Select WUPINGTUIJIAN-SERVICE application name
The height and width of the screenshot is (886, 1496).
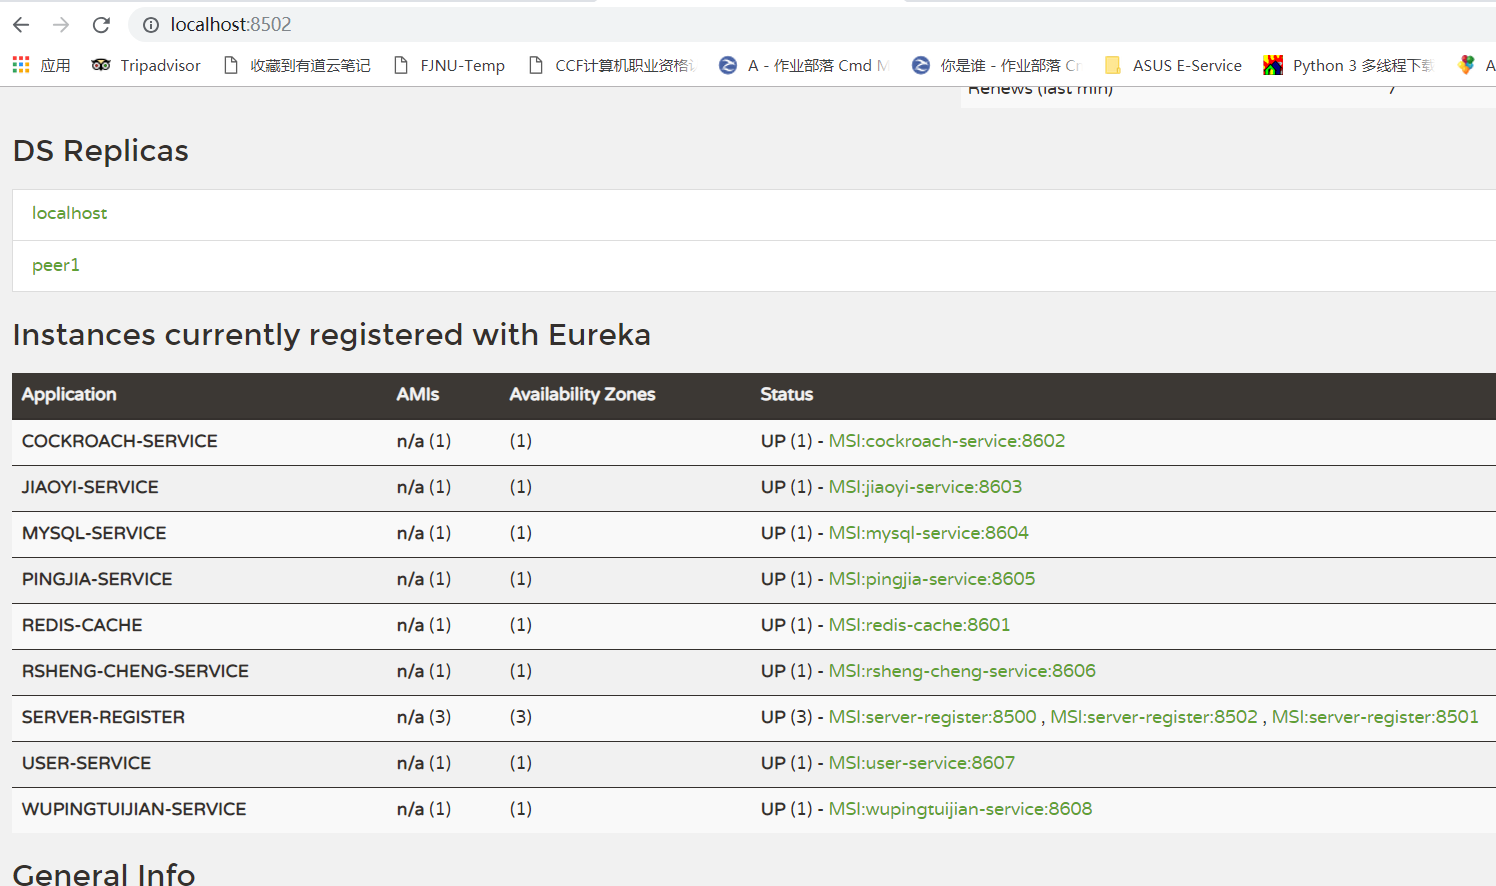134,809
